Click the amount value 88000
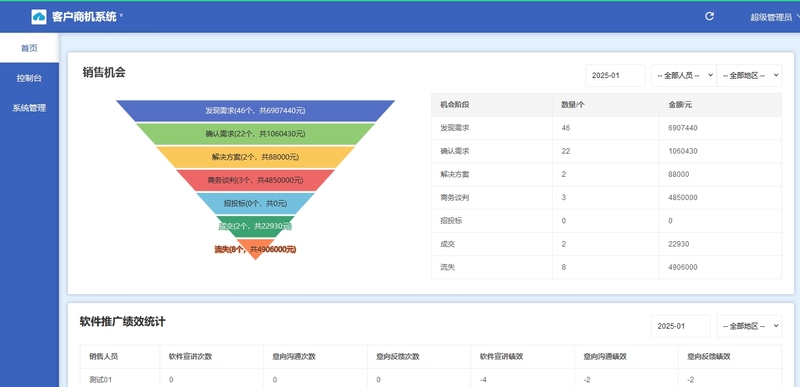This screenshot has width=800, height=387. pyautogui.click(x=679, y=174)
